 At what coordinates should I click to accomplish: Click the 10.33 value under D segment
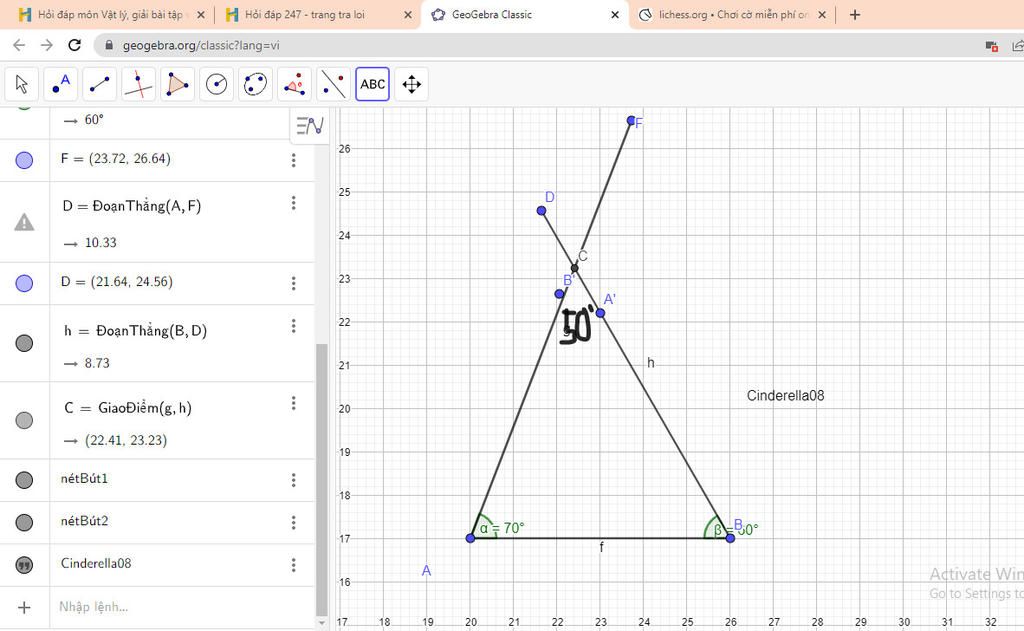[x=101, y=243]
